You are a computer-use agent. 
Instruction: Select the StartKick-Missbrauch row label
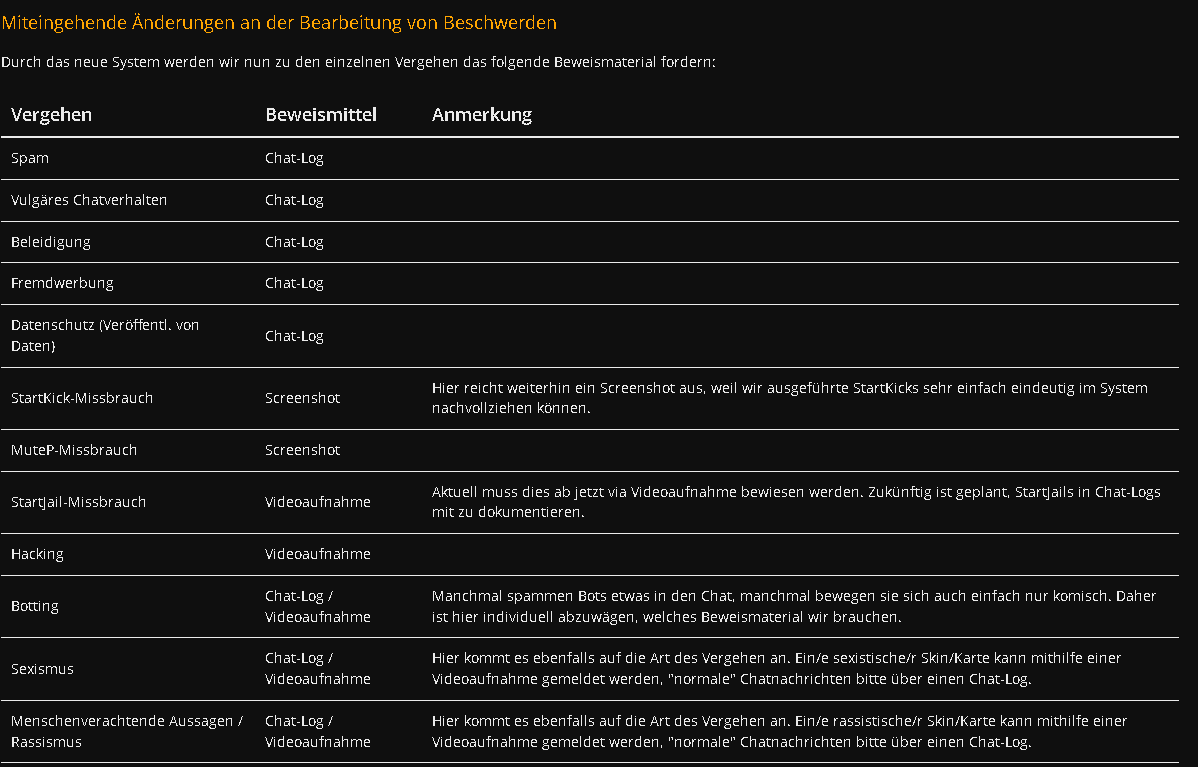pos(82,398)
